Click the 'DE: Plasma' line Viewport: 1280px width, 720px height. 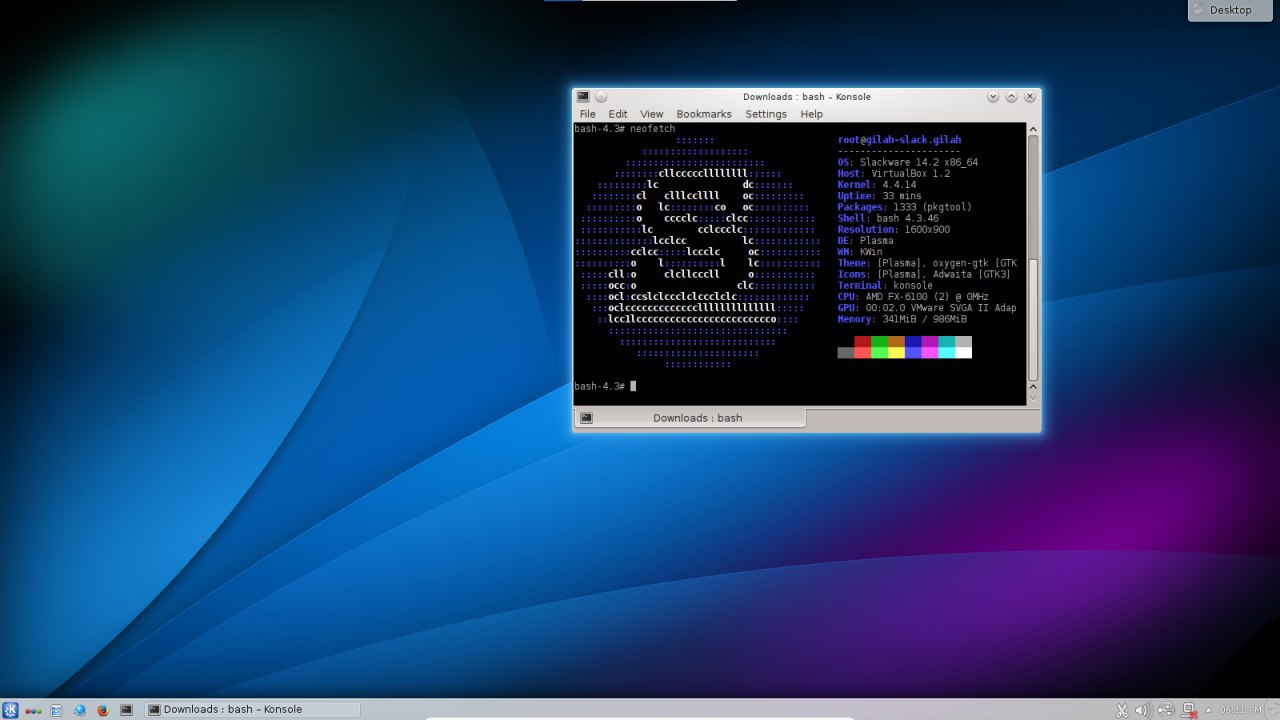tap(866, 241)
